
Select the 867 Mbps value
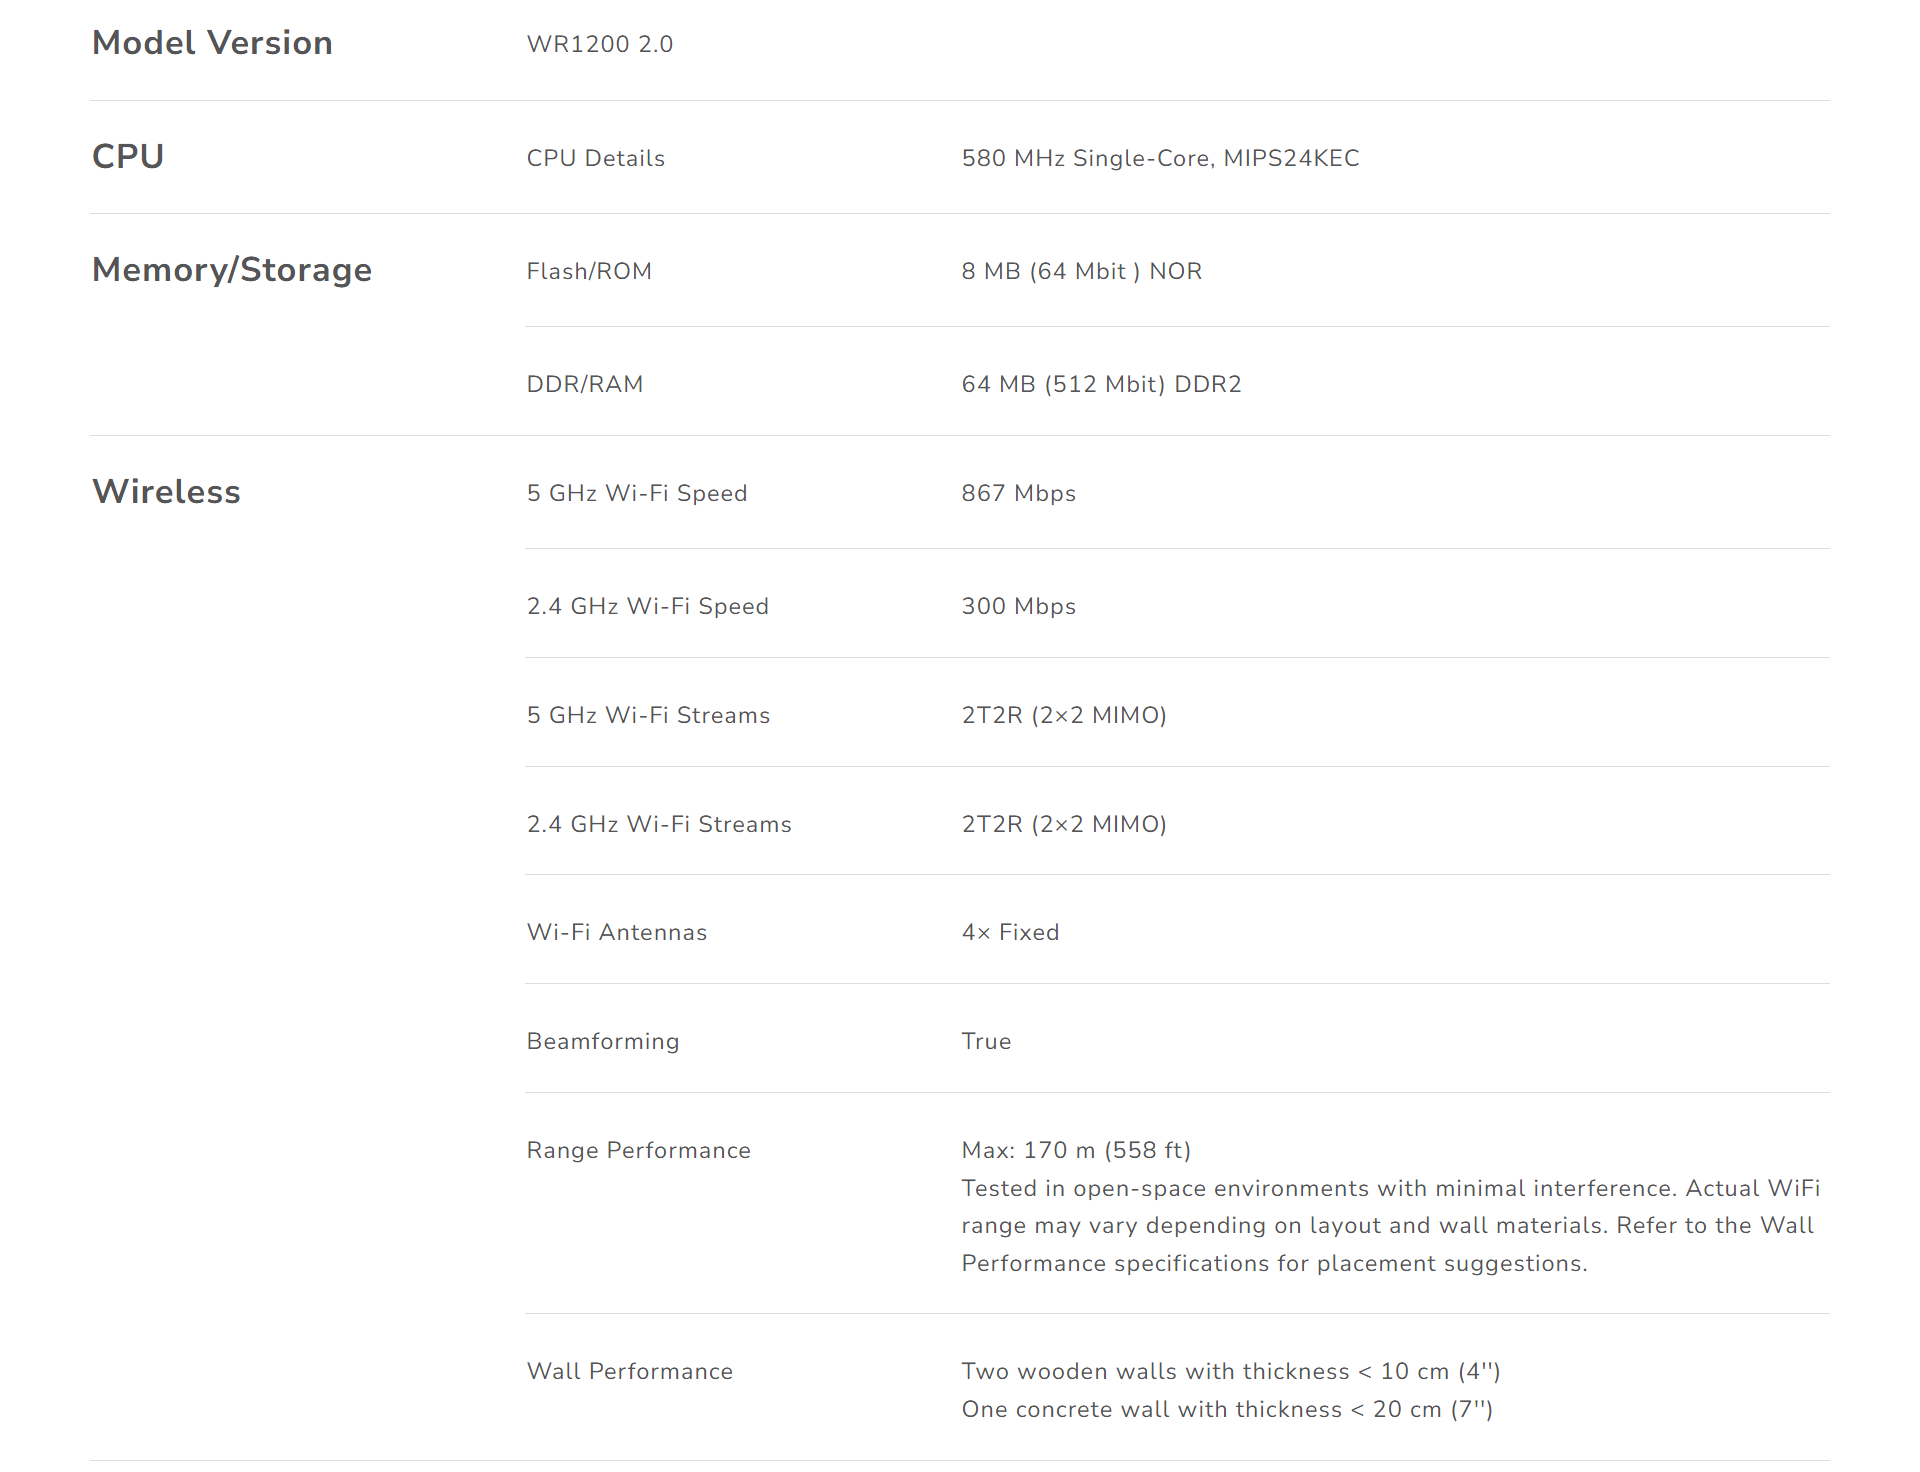point(1018,493)
